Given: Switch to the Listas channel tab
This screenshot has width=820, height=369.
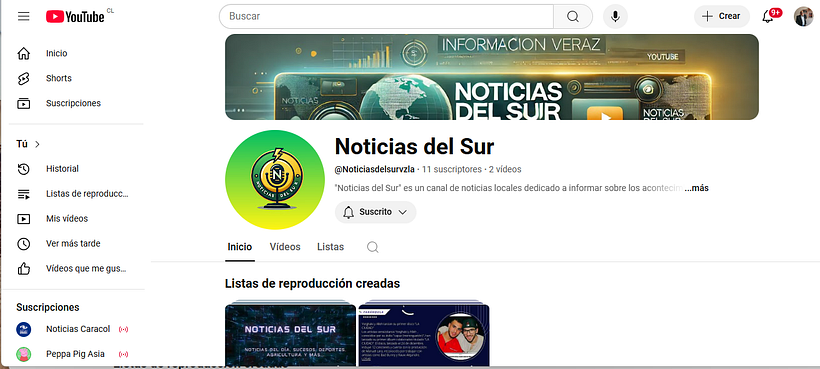Looking at the screenshot, I should 331,247.
